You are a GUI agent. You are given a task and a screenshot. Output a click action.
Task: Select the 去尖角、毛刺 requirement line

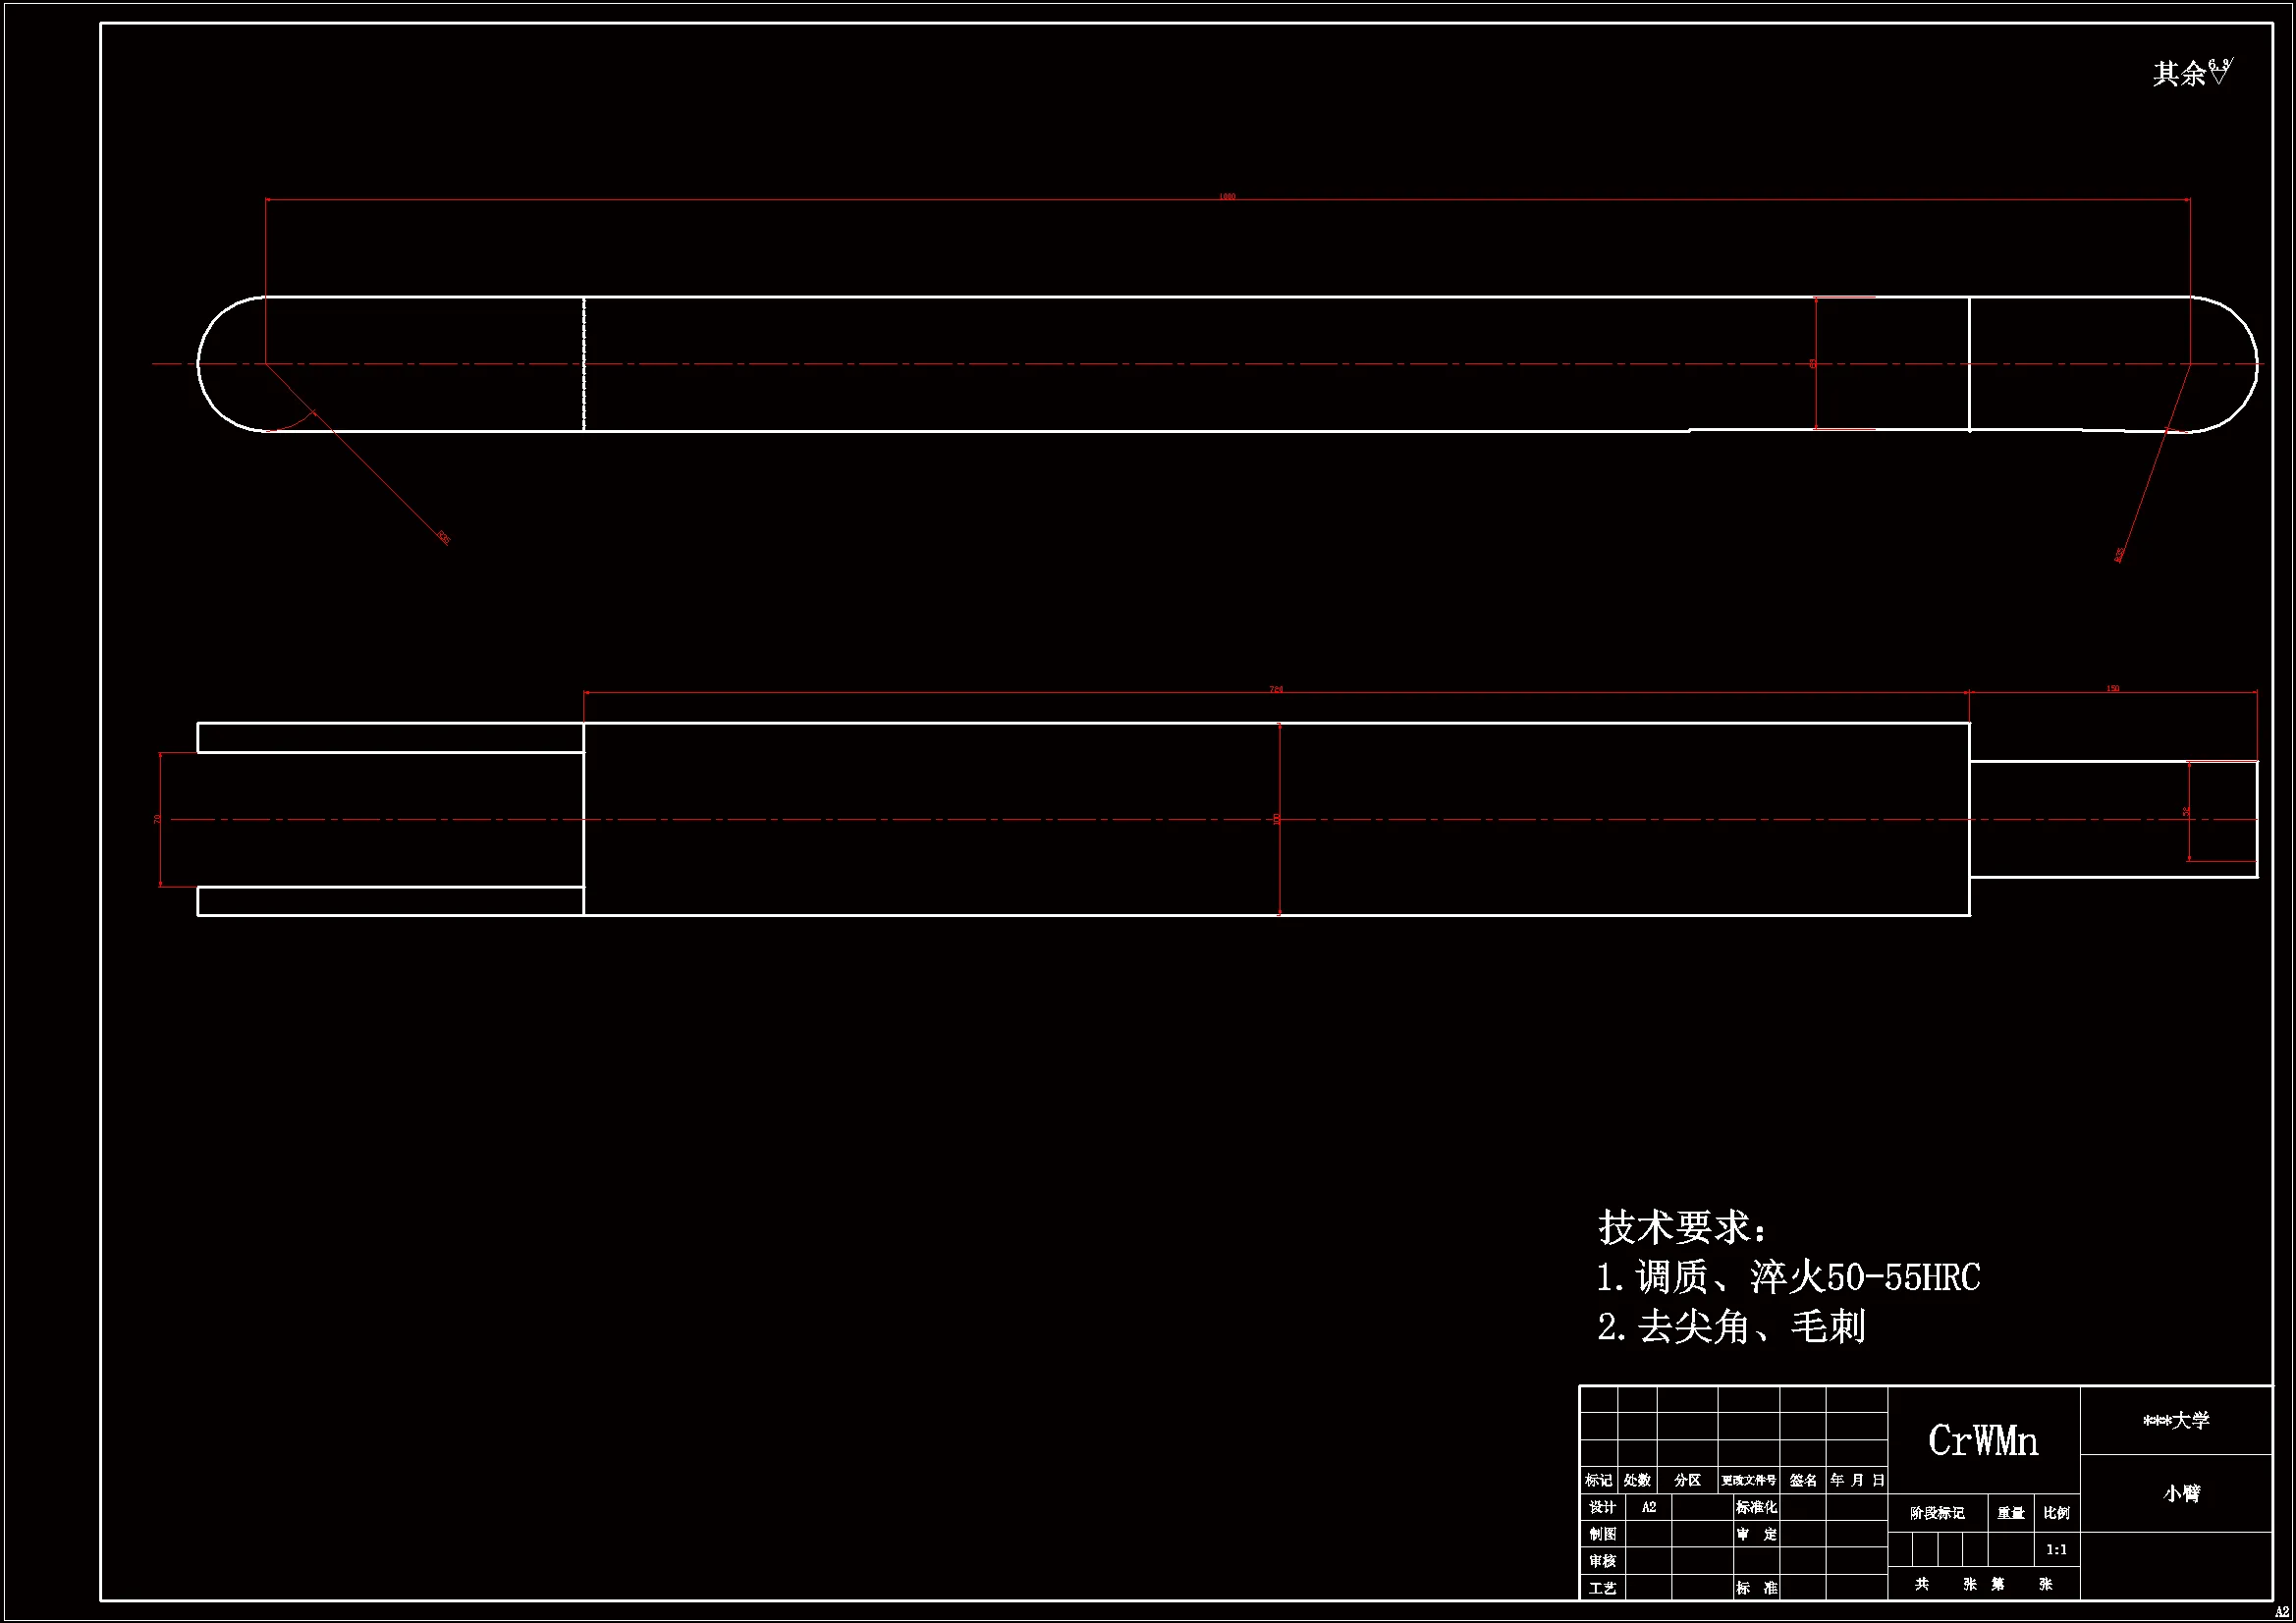click(x=1731, y=1328)
